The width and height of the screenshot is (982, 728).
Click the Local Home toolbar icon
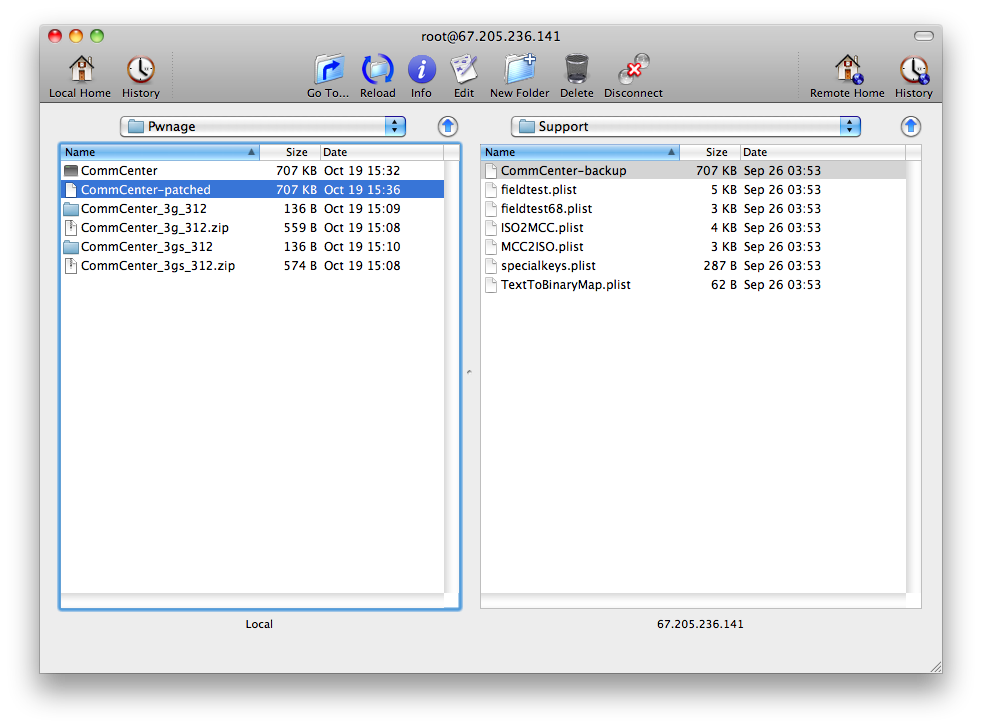pyautogui.click(x=80, y=70)
